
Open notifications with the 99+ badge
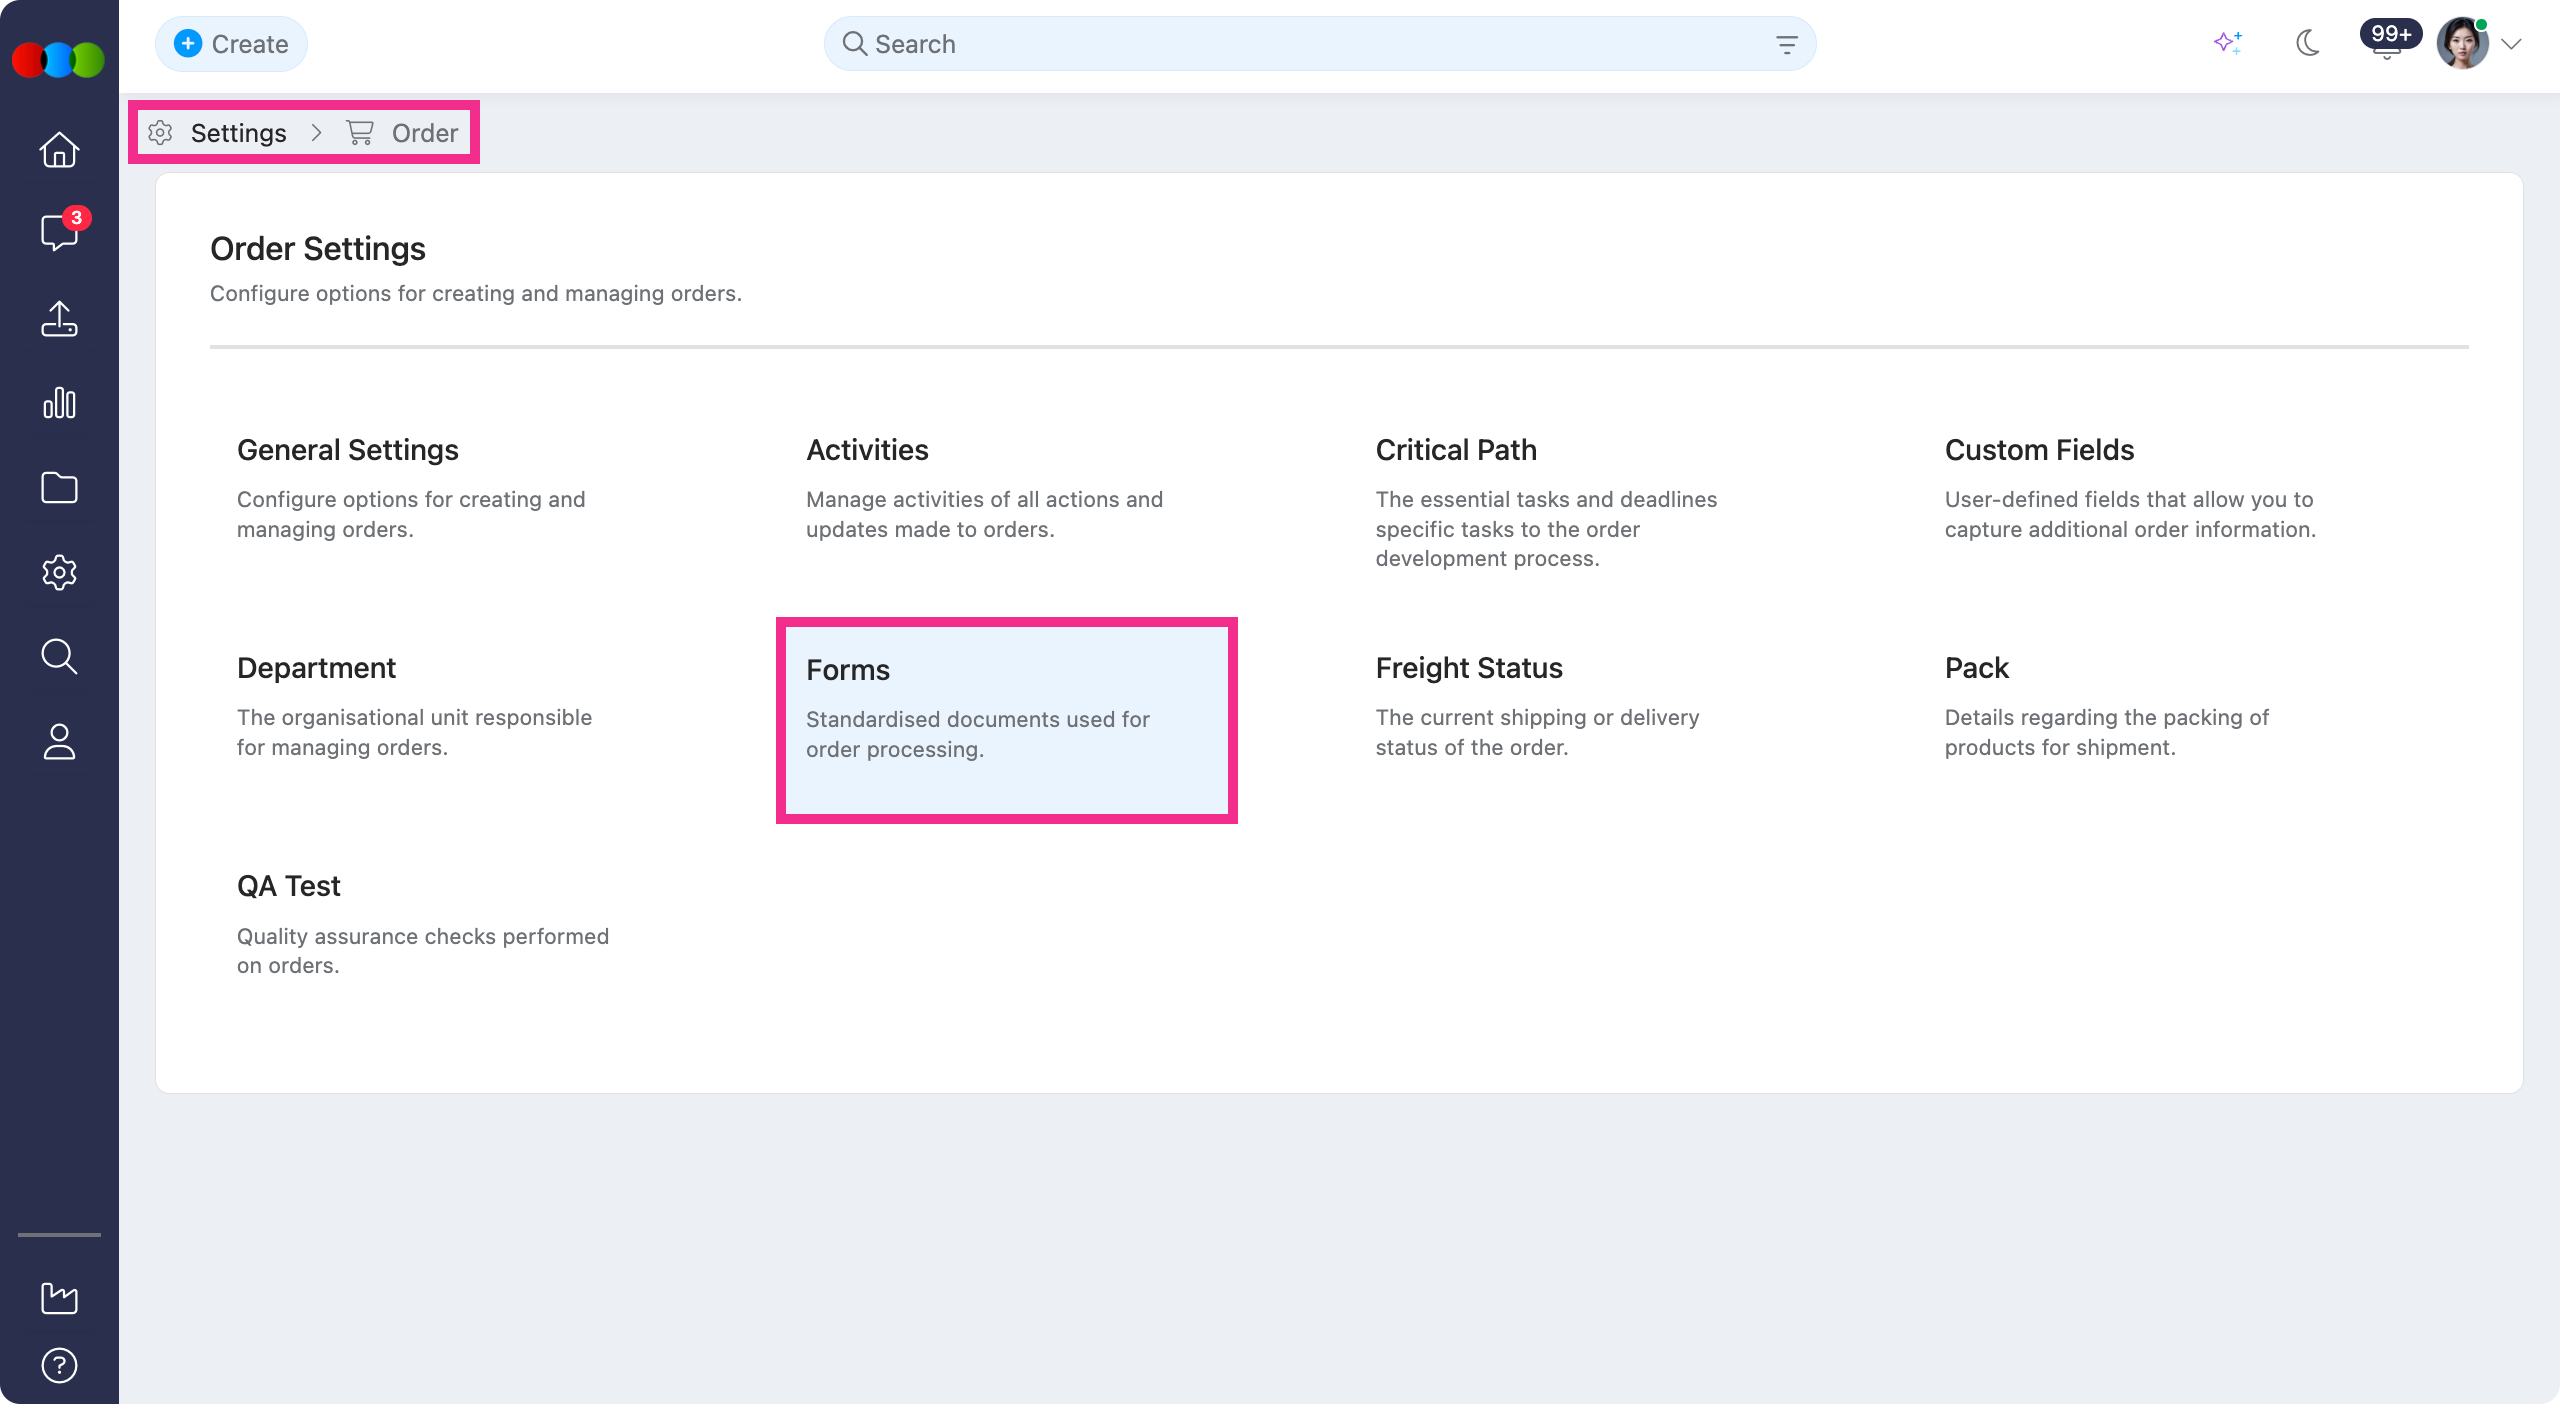point(2390,40)
